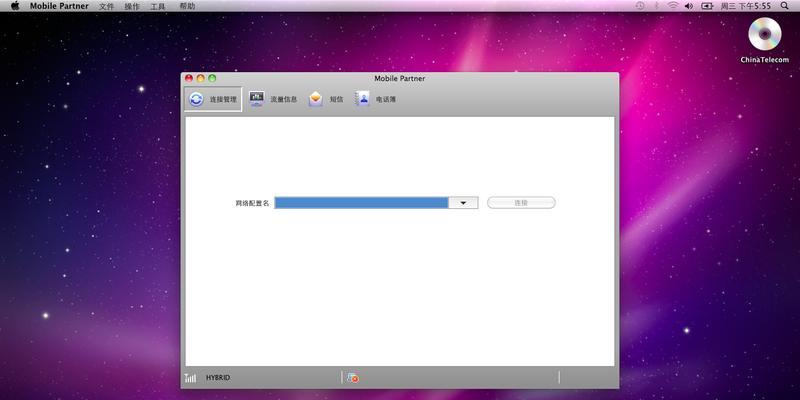Click the Mobile Partner window title
This screenshot has width=800, height=400.
pyautogui.click(x=399, y=79)
